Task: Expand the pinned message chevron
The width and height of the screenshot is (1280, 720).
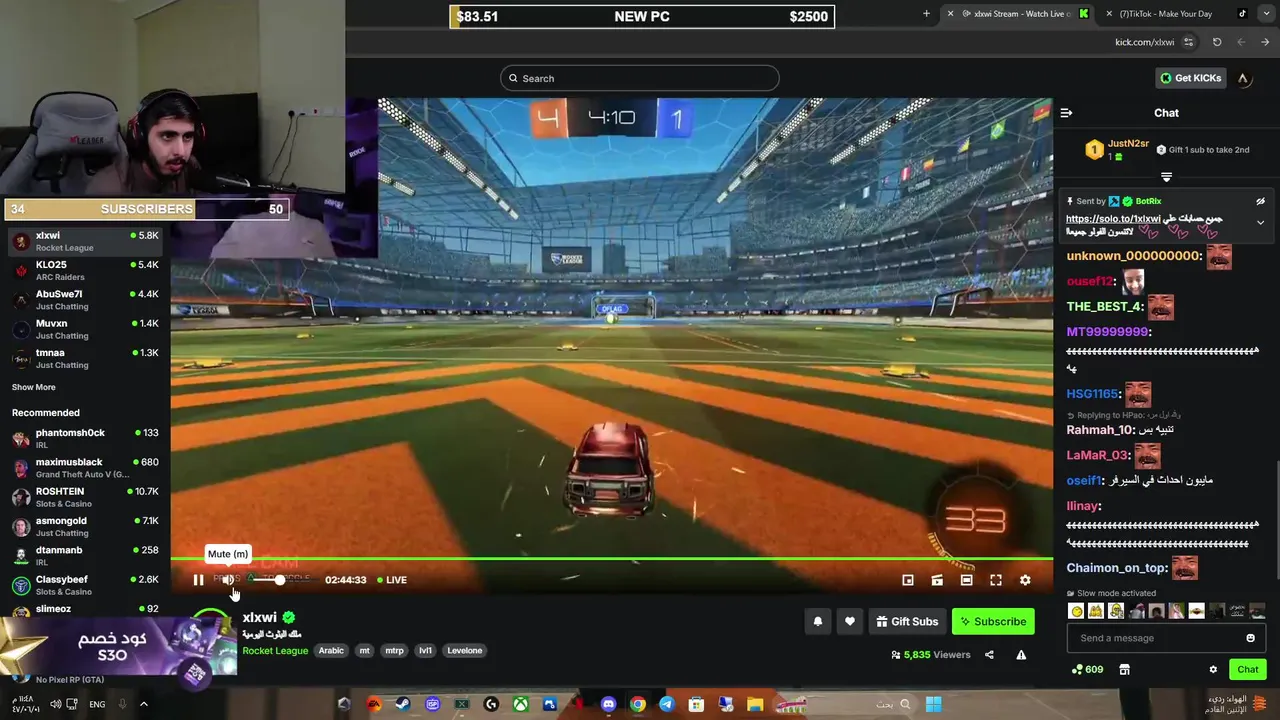Action: tap(1260, 222)
